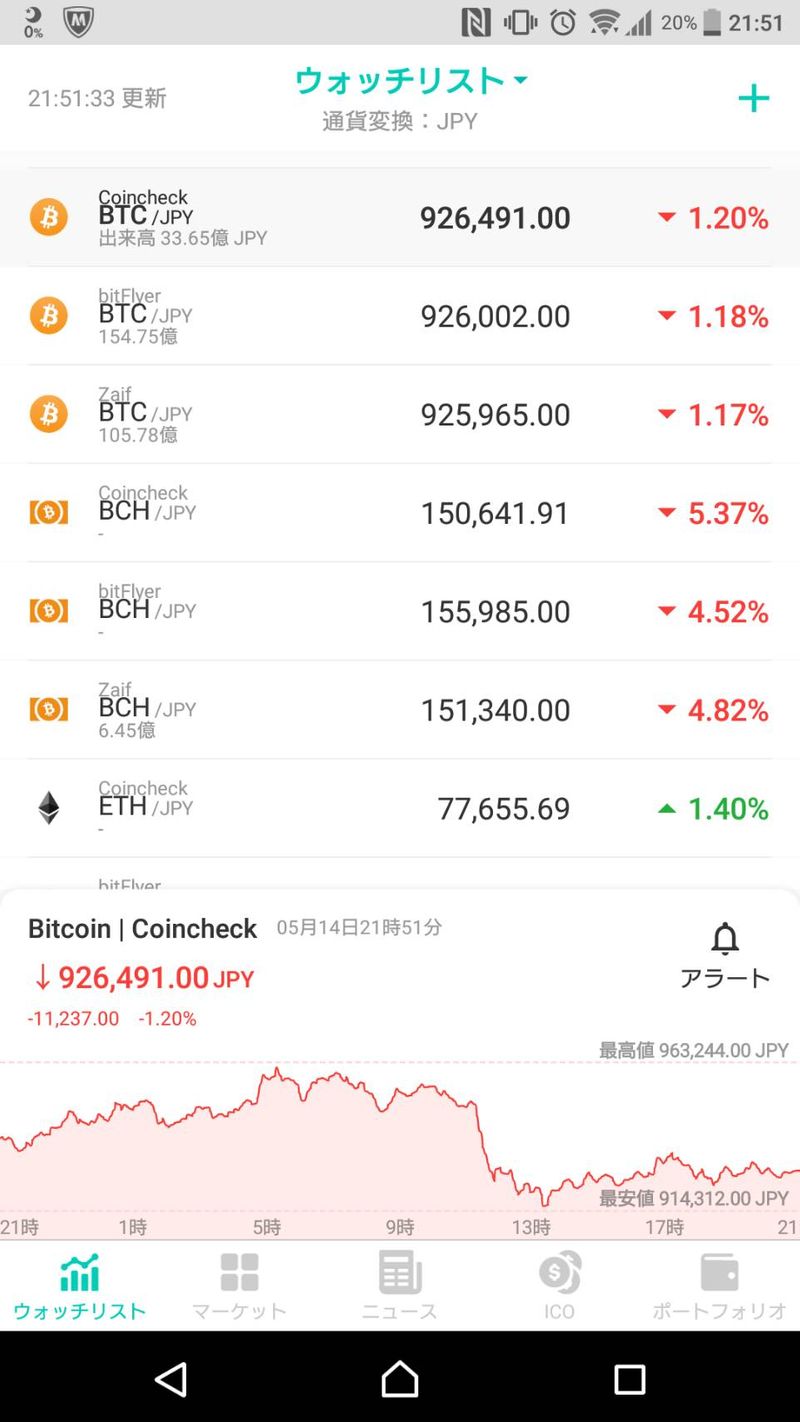Tap the bitFlyer Bitcoin coin icon
800x1422 pixels.
[x=48, y=316]
